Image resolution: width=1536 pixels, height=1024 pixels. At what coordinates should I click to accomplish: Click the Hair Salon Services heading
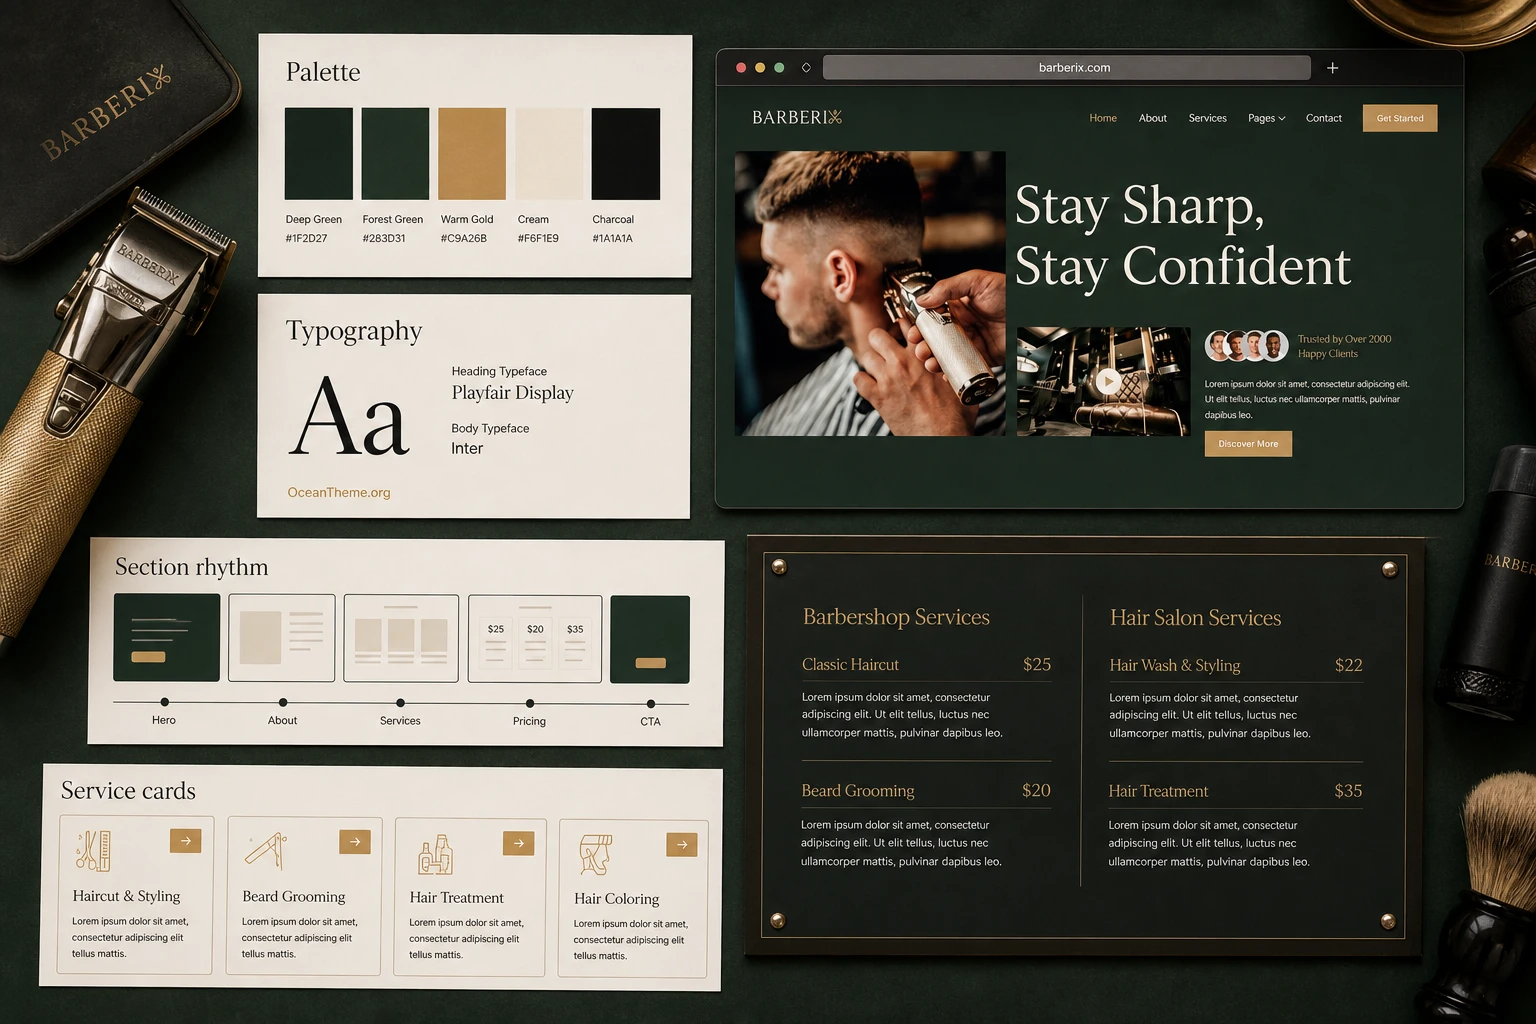point(1195,618)
